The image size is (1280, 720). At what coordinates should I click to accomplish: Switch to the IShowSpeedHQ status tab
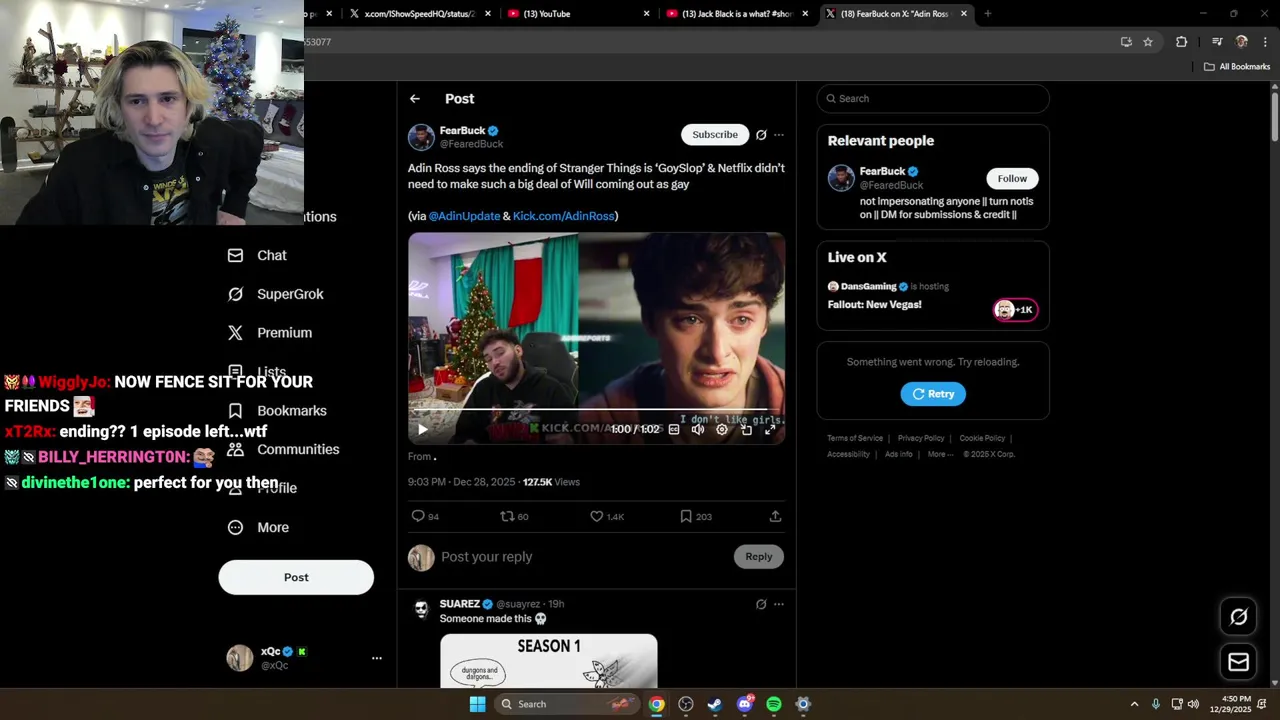420,14
